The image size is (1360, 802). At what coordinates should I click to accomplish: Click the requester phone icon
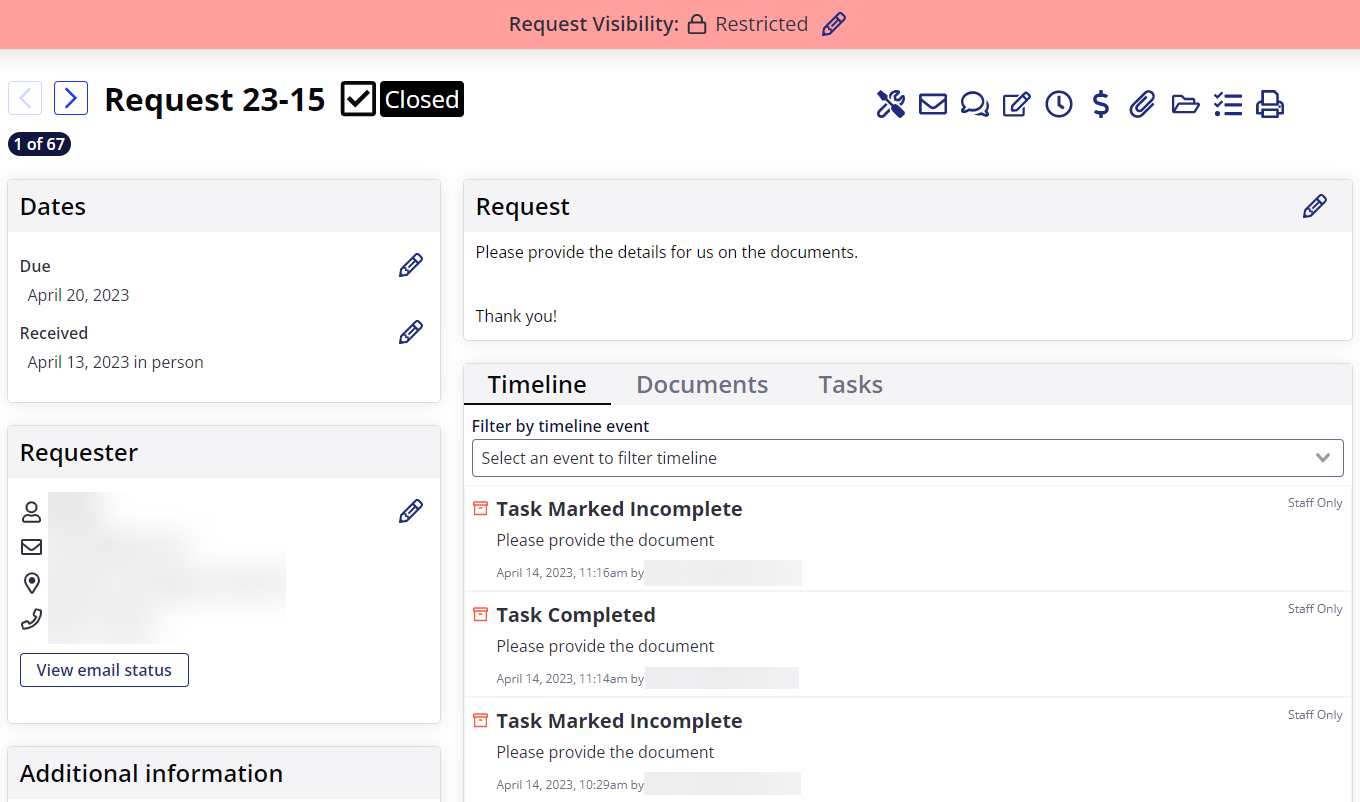tap(32, 619)
